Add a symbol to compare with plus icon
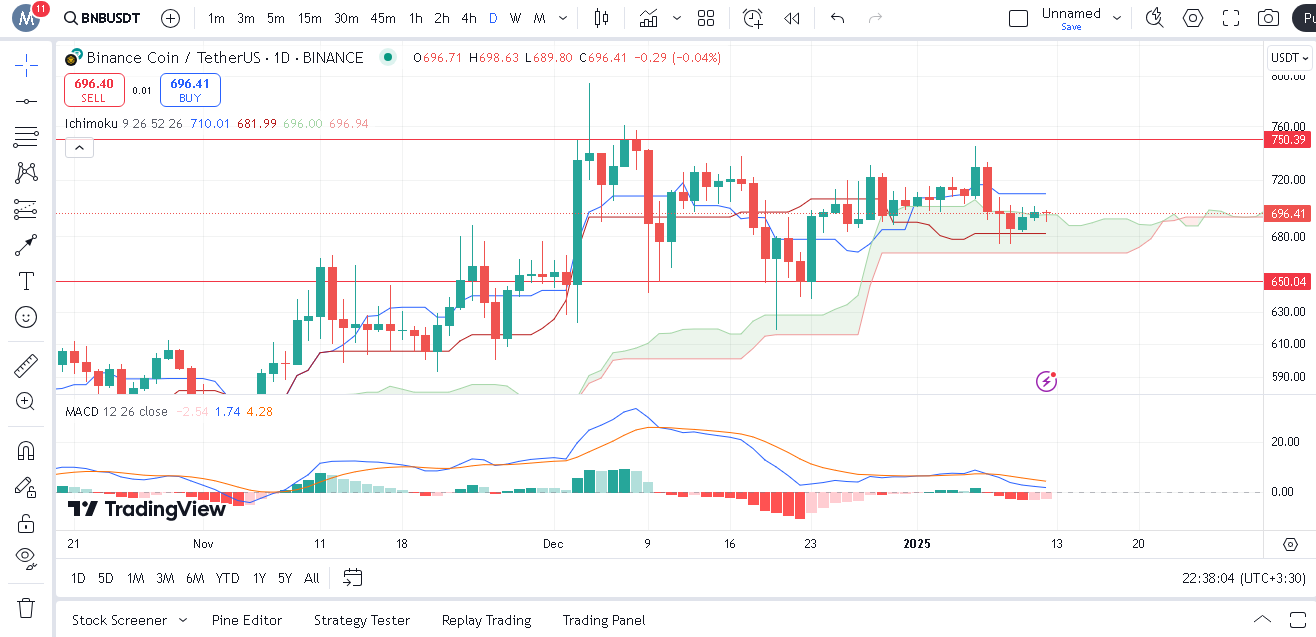1316x637 pixels. (x=171, y=18)
